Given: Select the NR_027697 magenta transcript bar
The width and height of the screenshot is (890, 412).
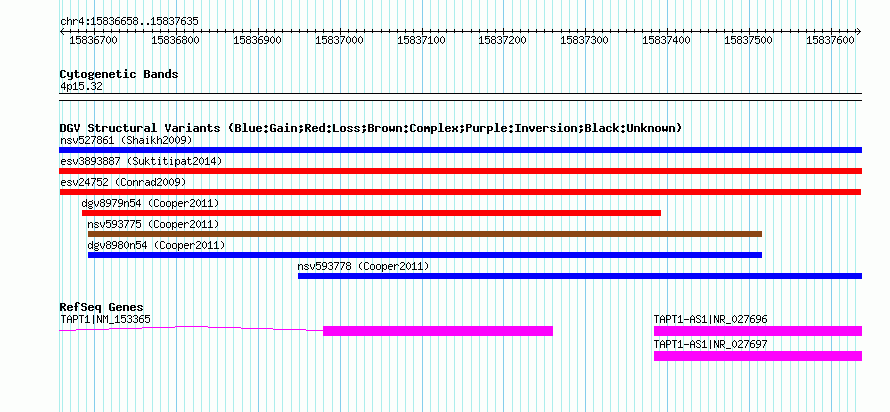Looking at the screenshot, I should click(758, 356).
